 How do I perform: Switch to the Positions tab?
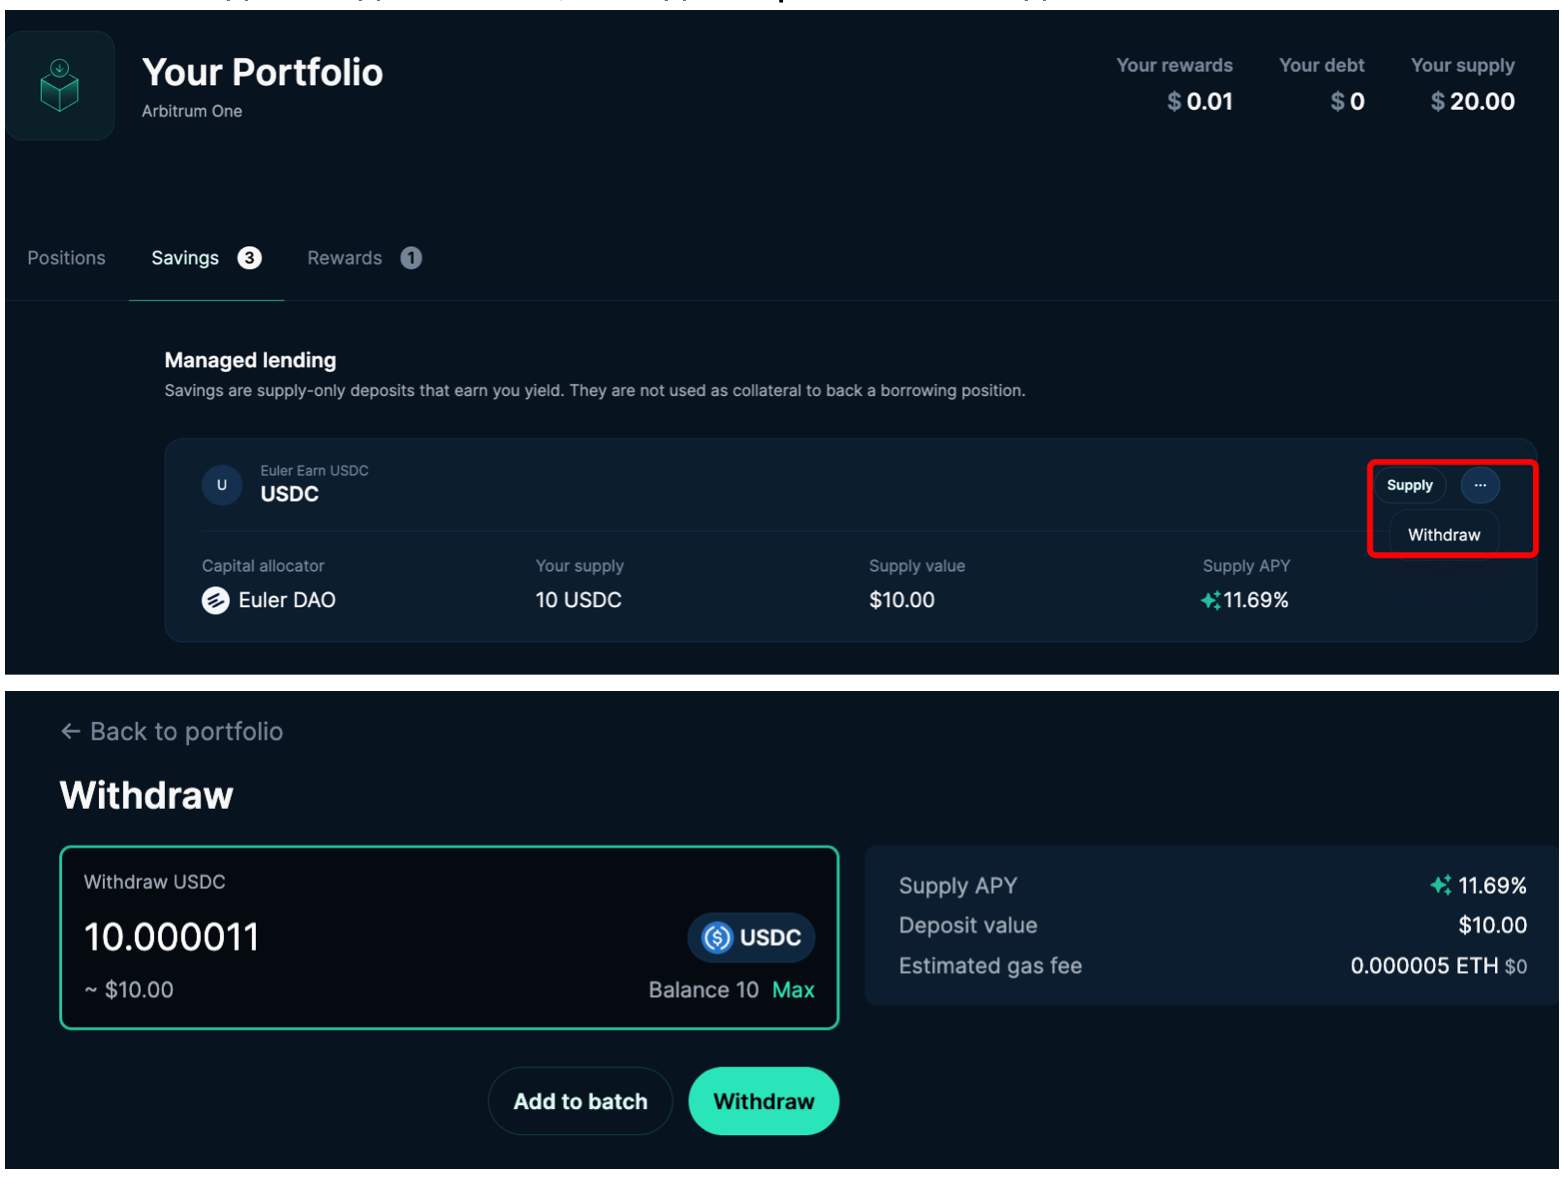point(66,258)
